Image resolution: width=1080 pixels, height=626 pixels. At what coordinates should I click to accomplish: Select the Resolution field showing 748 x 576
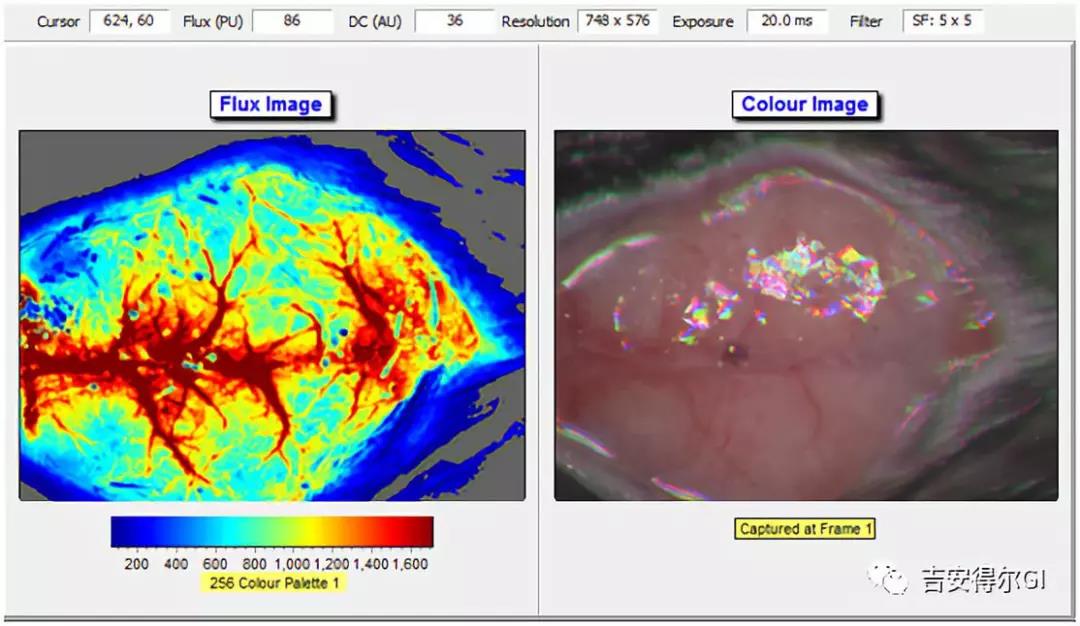(x=617, y=20)
